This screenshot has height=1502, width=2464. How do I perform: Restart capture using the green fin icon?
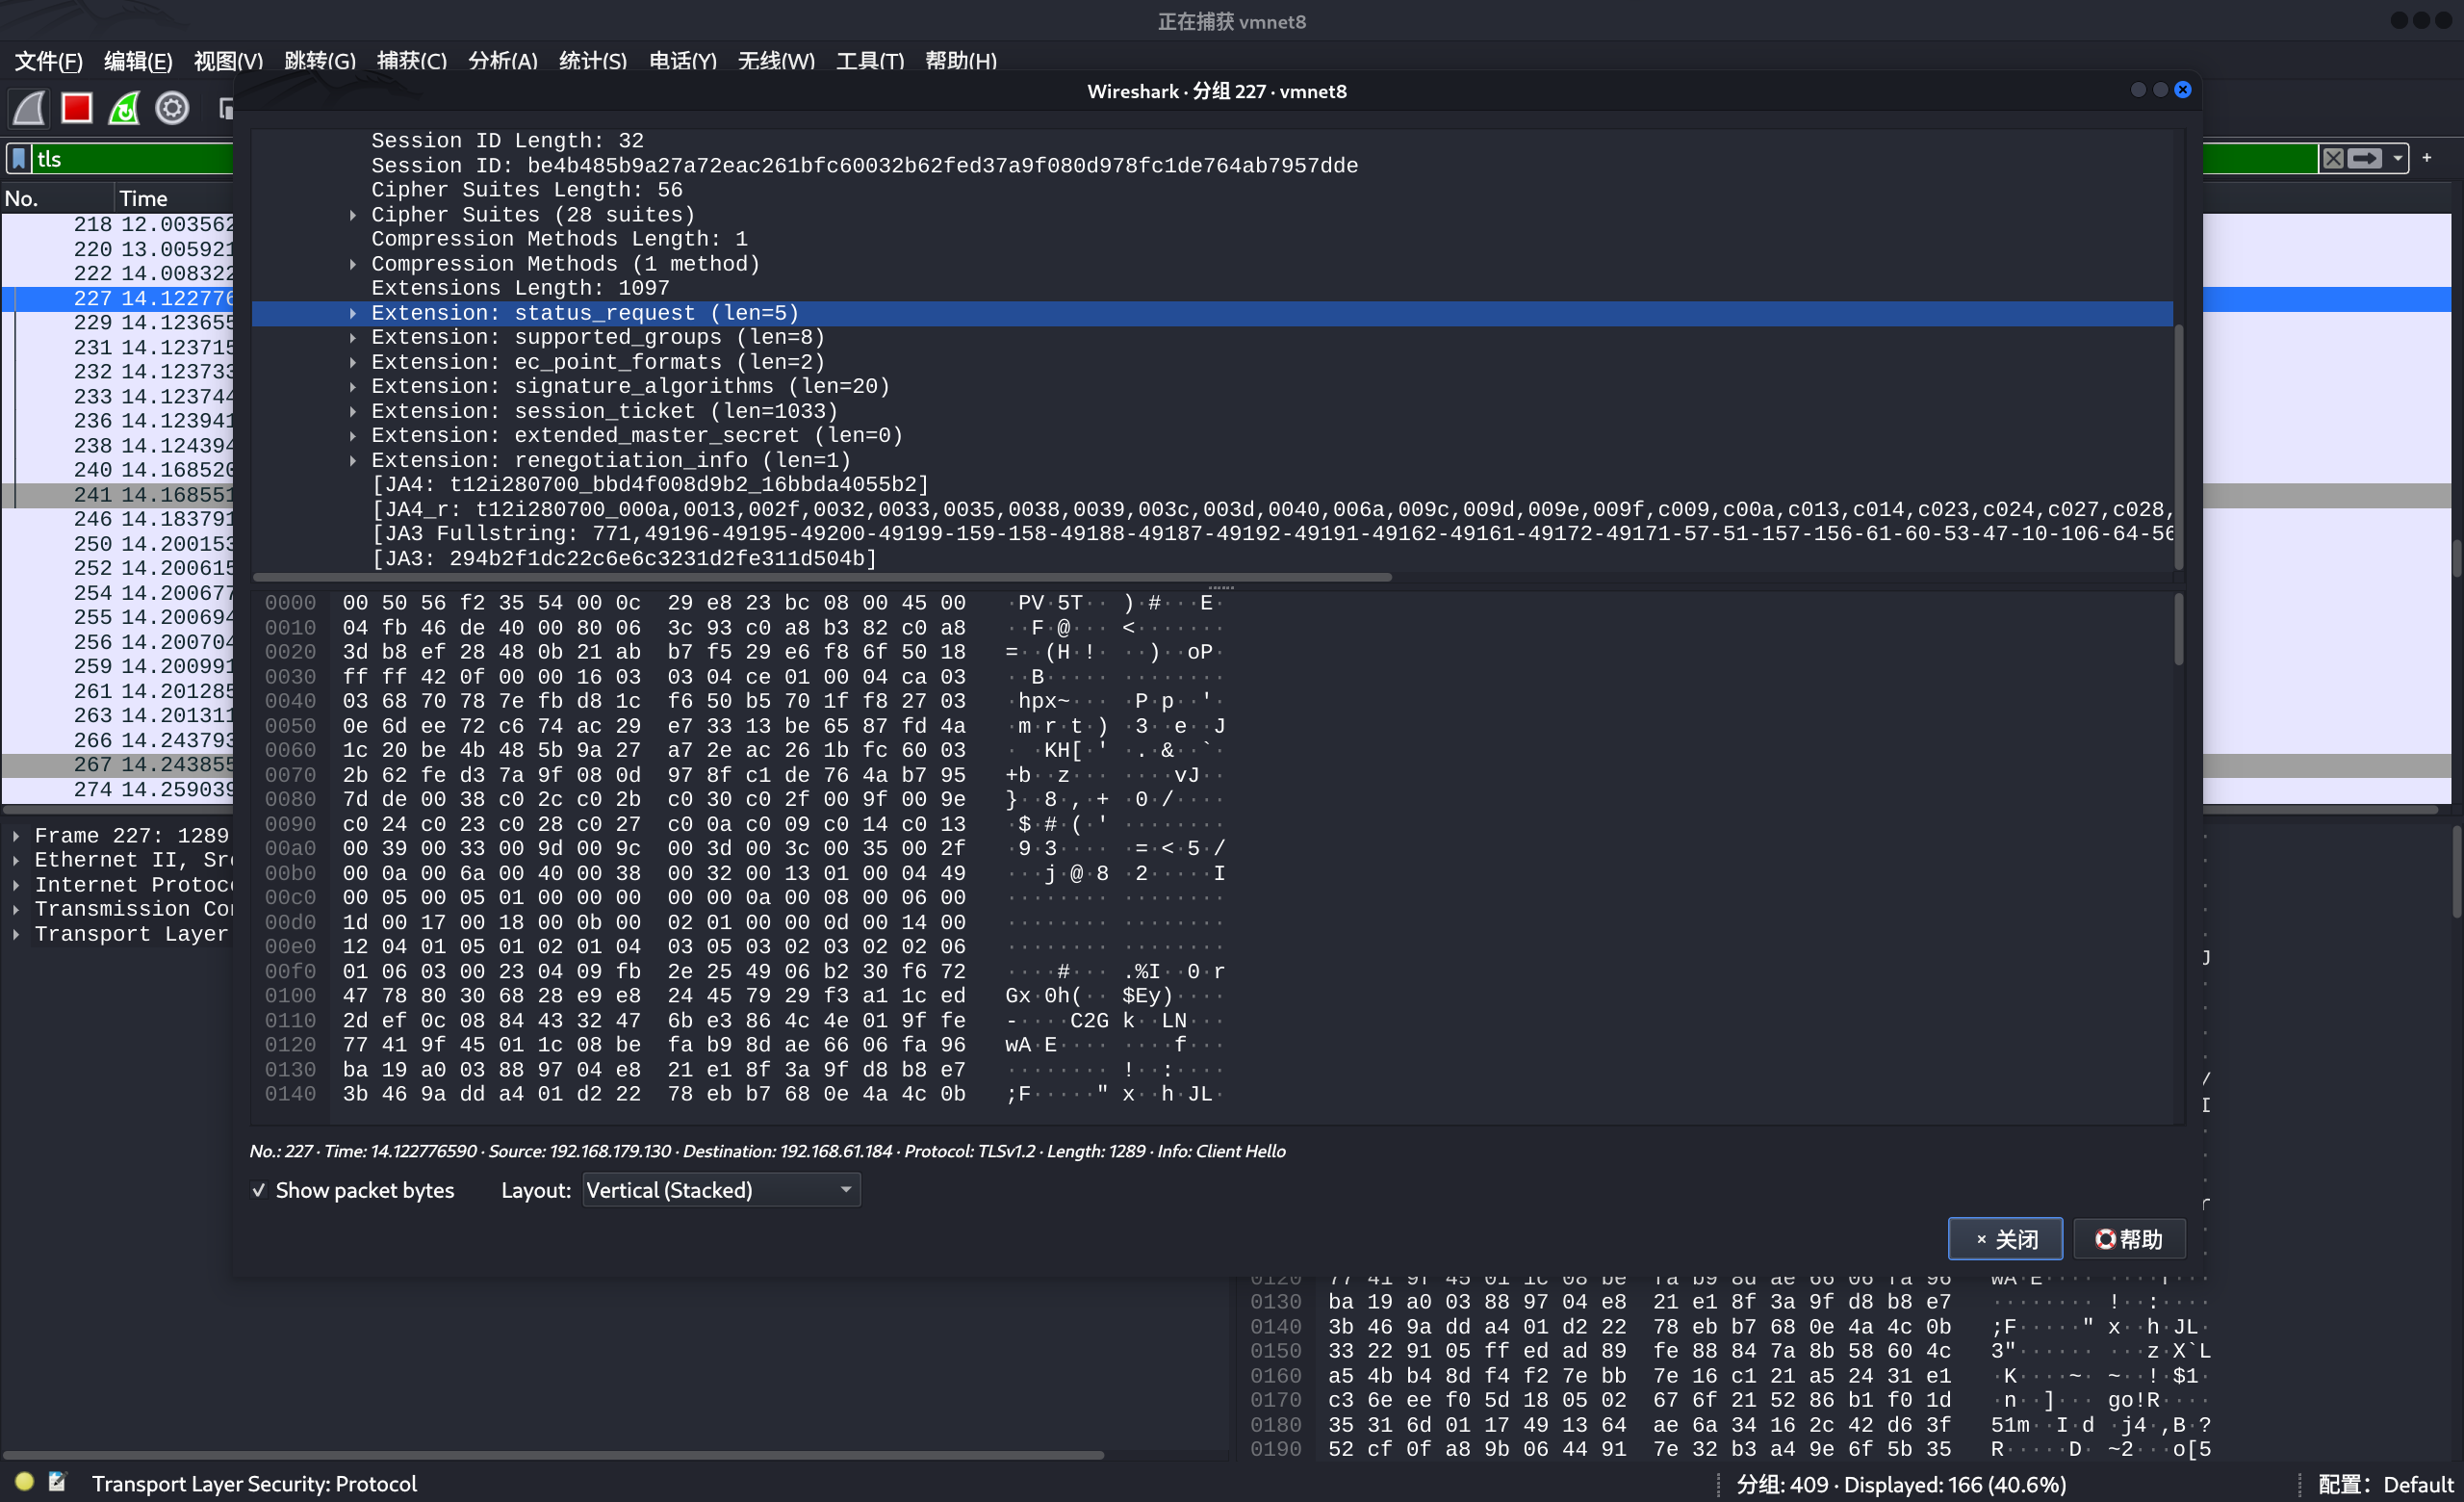(x=124, y=108)
